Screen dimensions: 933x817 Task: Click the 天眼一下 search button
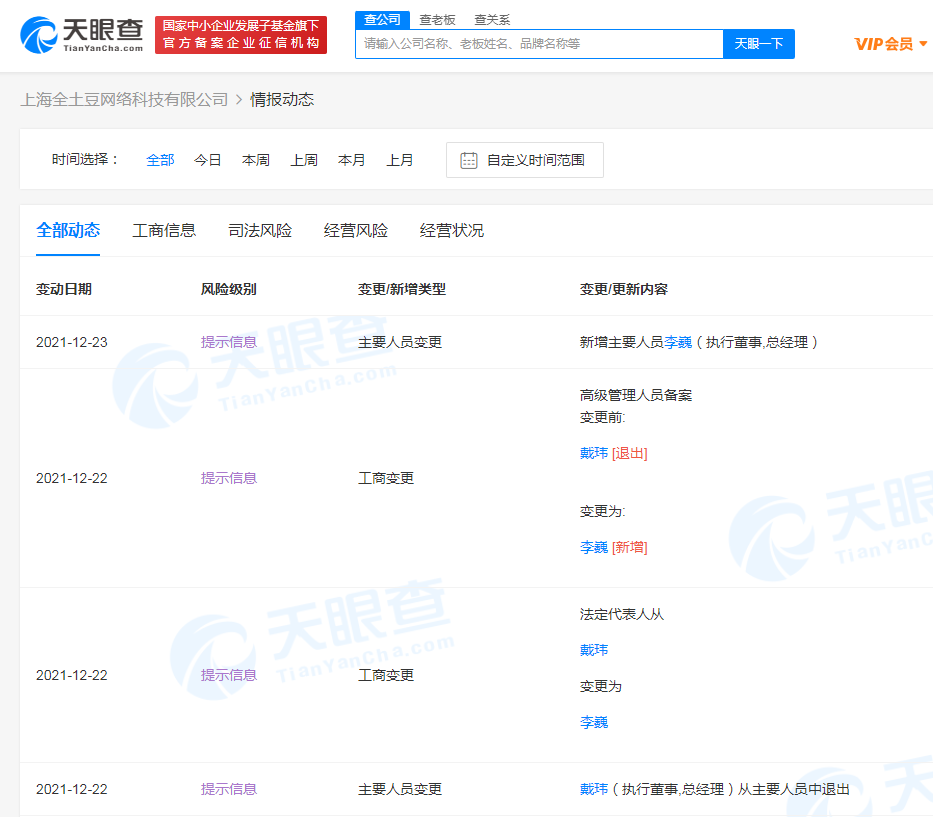tap(758, 44)
